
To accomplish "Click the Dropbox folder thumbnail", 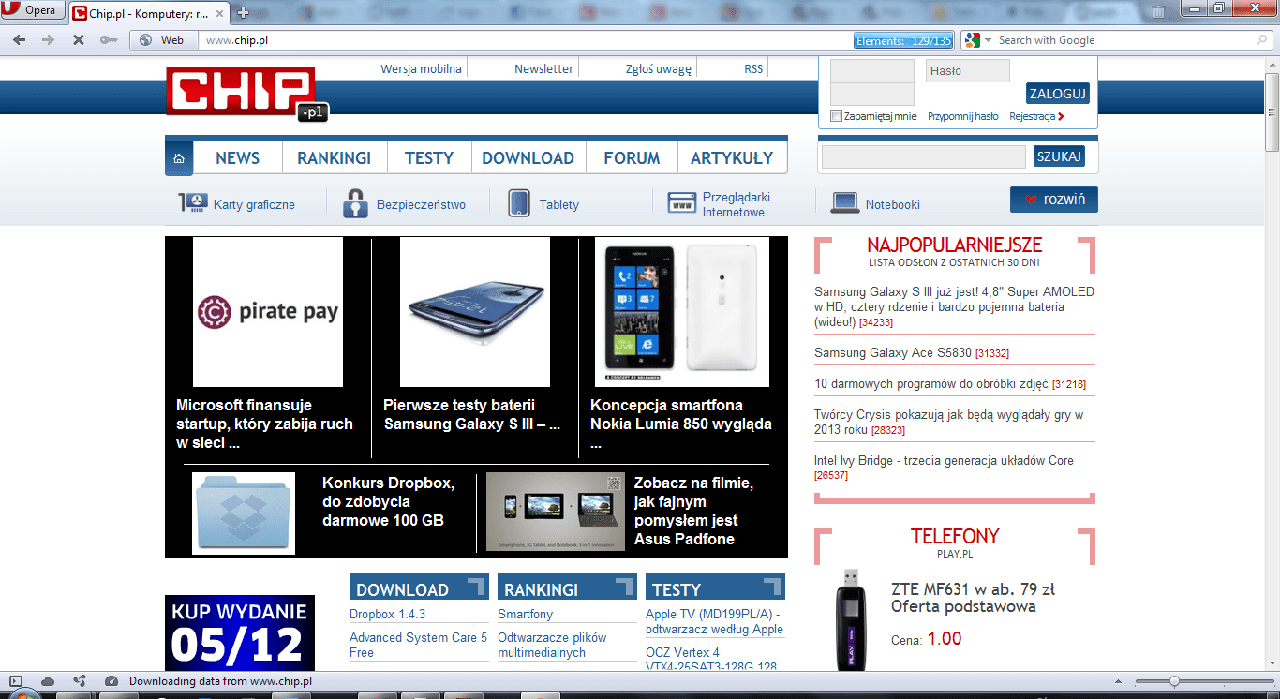I will point(244,513).
